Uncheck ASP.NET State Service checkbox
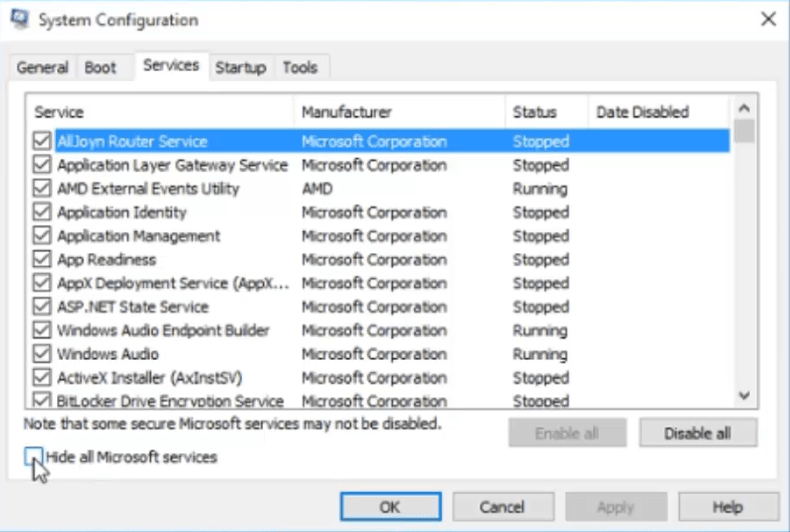Image resolution: width=790 pixels, height=532 pixels. tap(42, 307)
